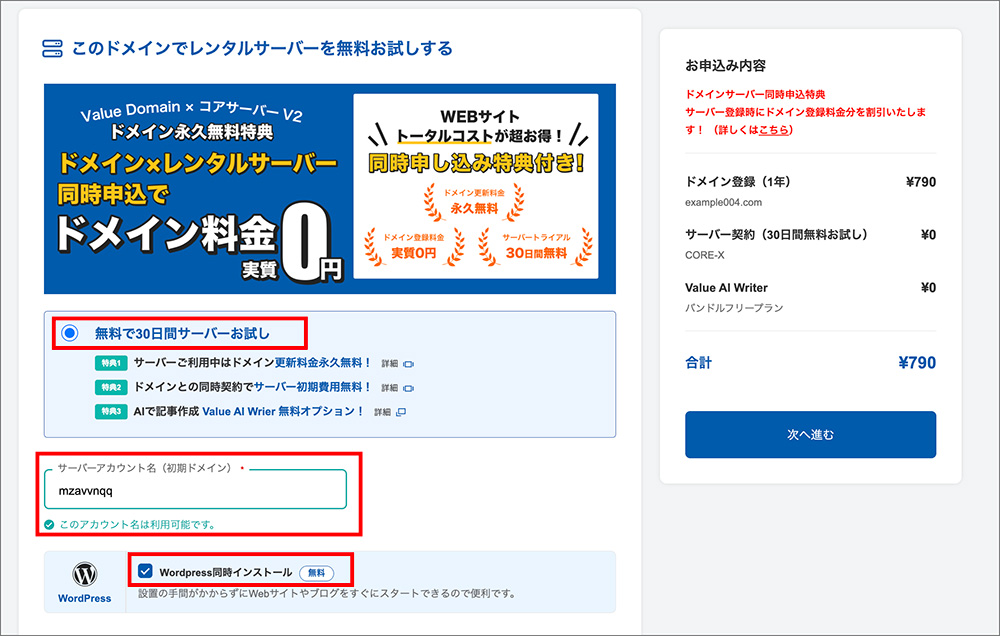
Task: Focus the server account name input field
Action: tap(195, 490)
